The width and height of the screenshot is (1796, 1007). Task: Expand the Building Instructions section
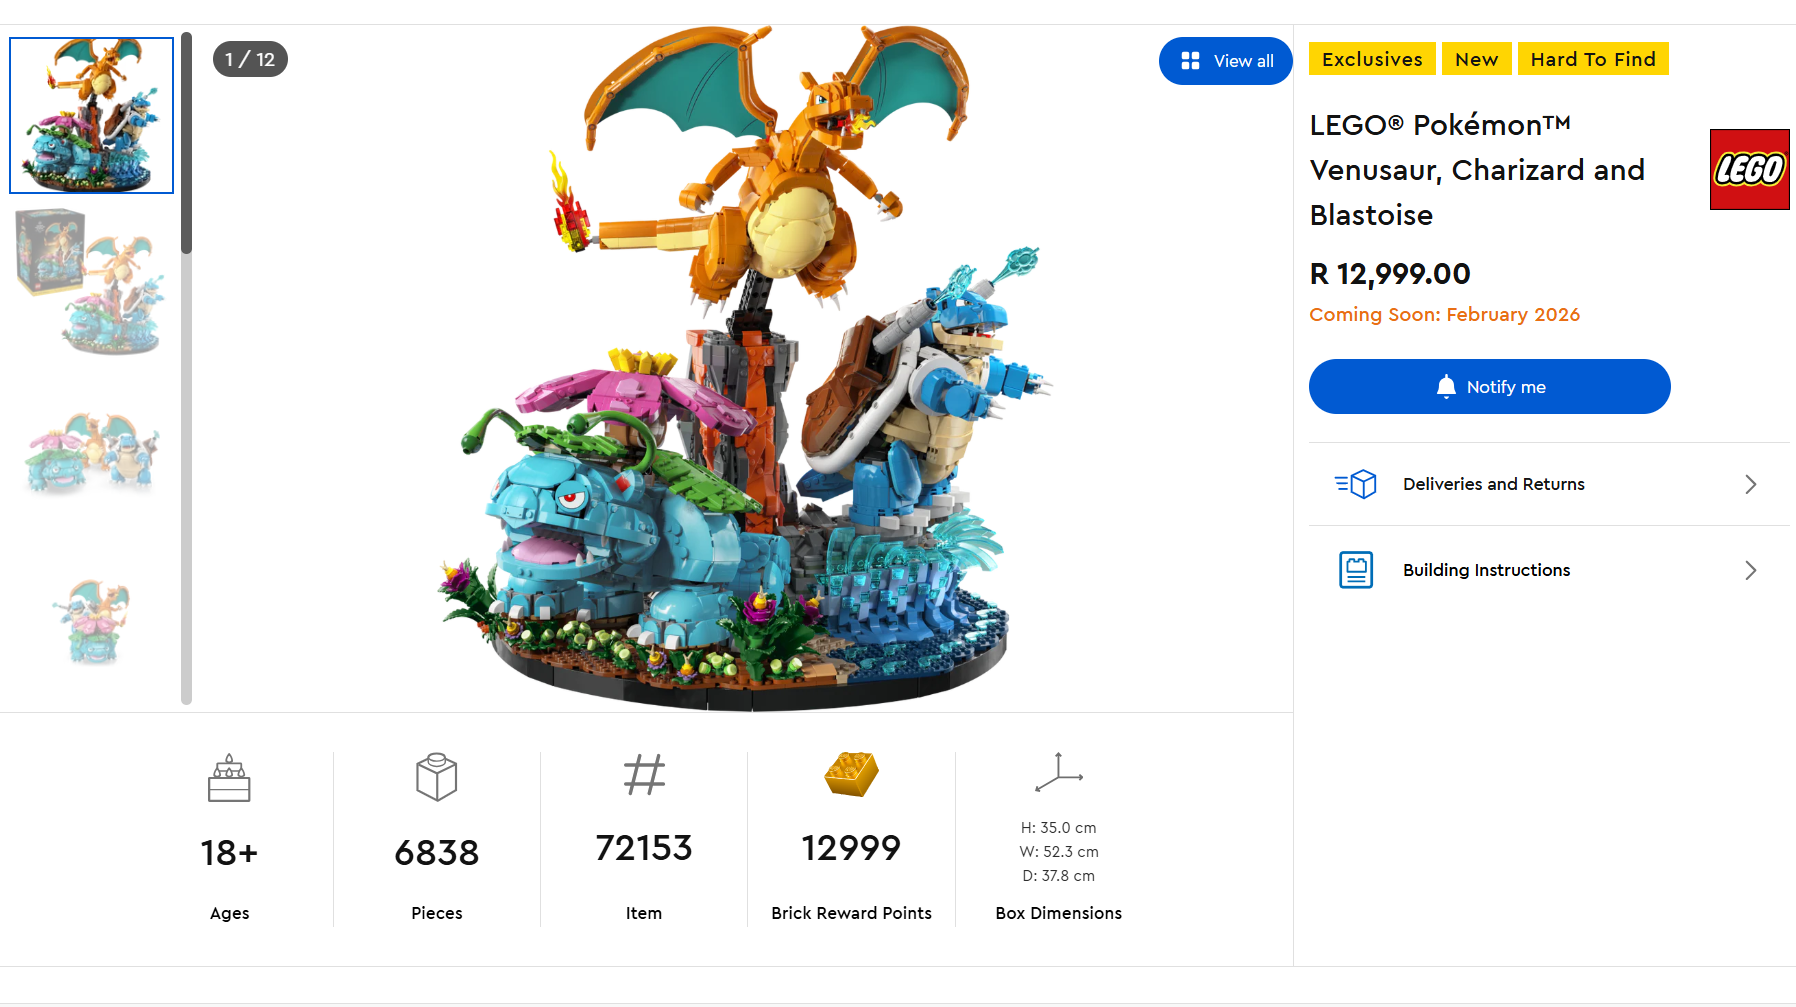point(1750,570)
